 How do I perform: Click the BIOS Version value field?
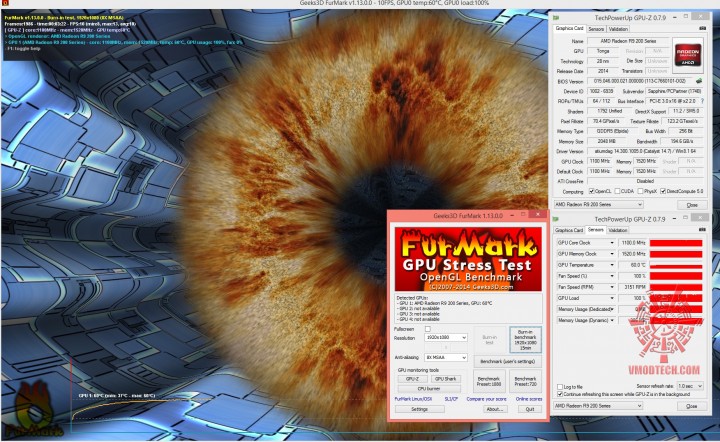[640, 81]
